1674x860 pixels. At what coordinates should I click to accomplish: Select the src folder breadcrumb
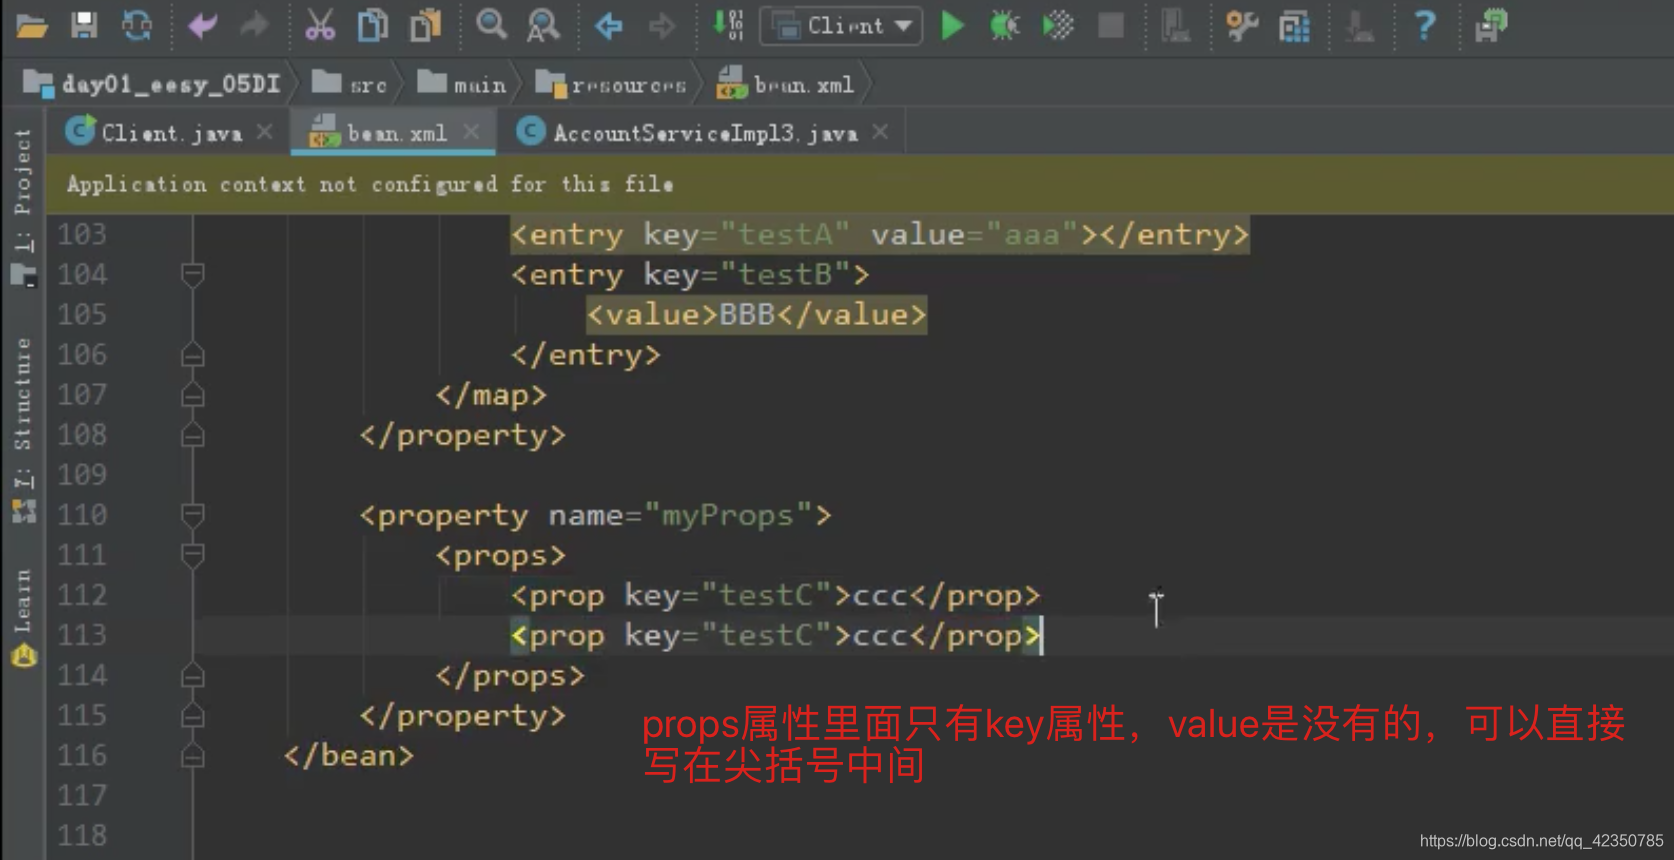(349, 84)
